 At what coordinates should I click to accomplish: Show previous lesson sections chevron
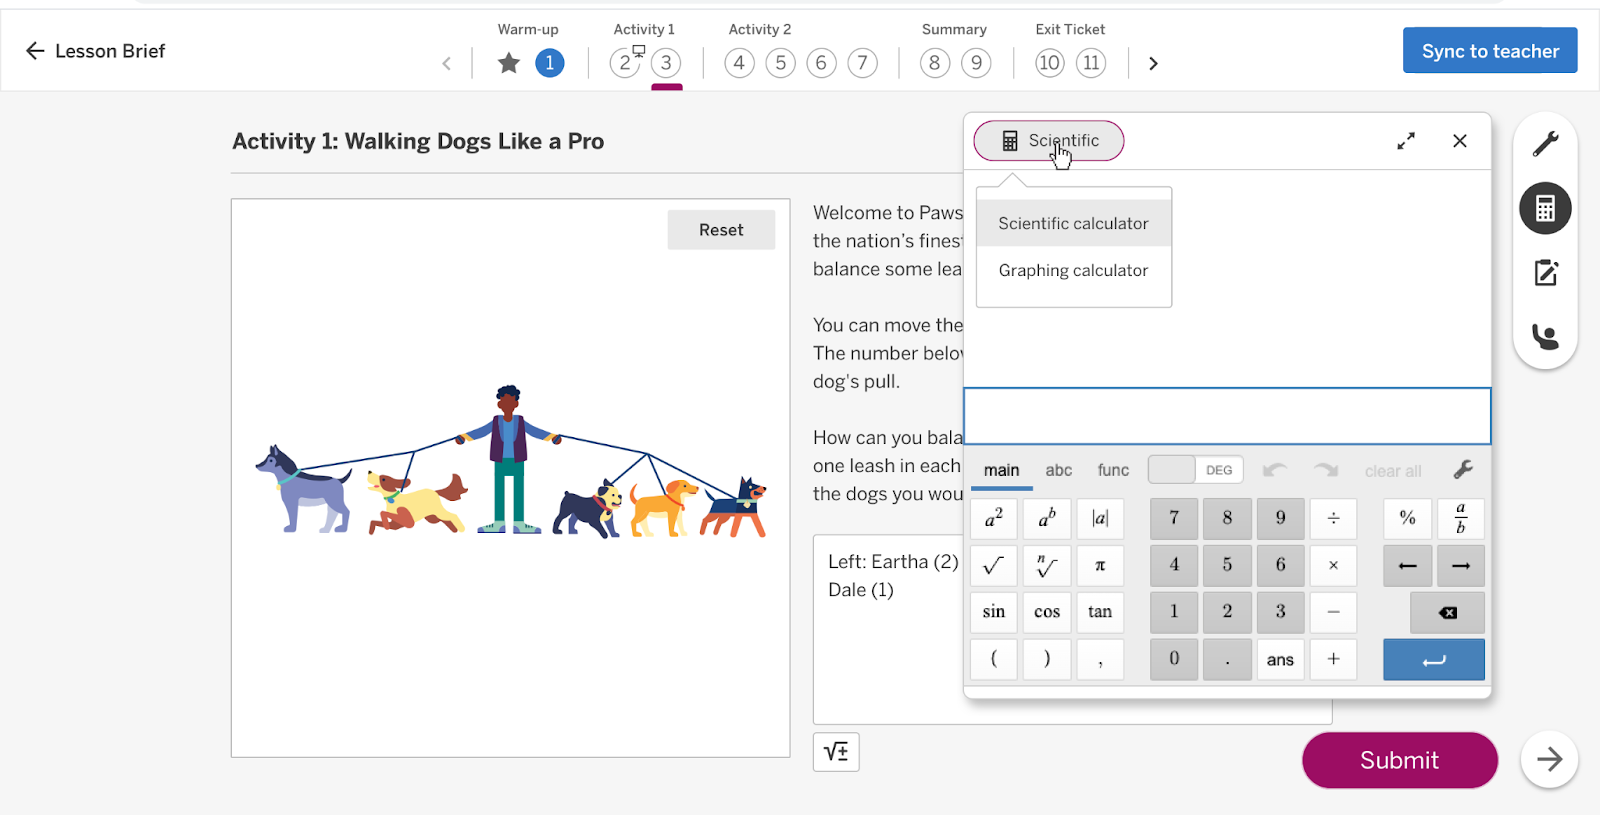tap(446, 63)
